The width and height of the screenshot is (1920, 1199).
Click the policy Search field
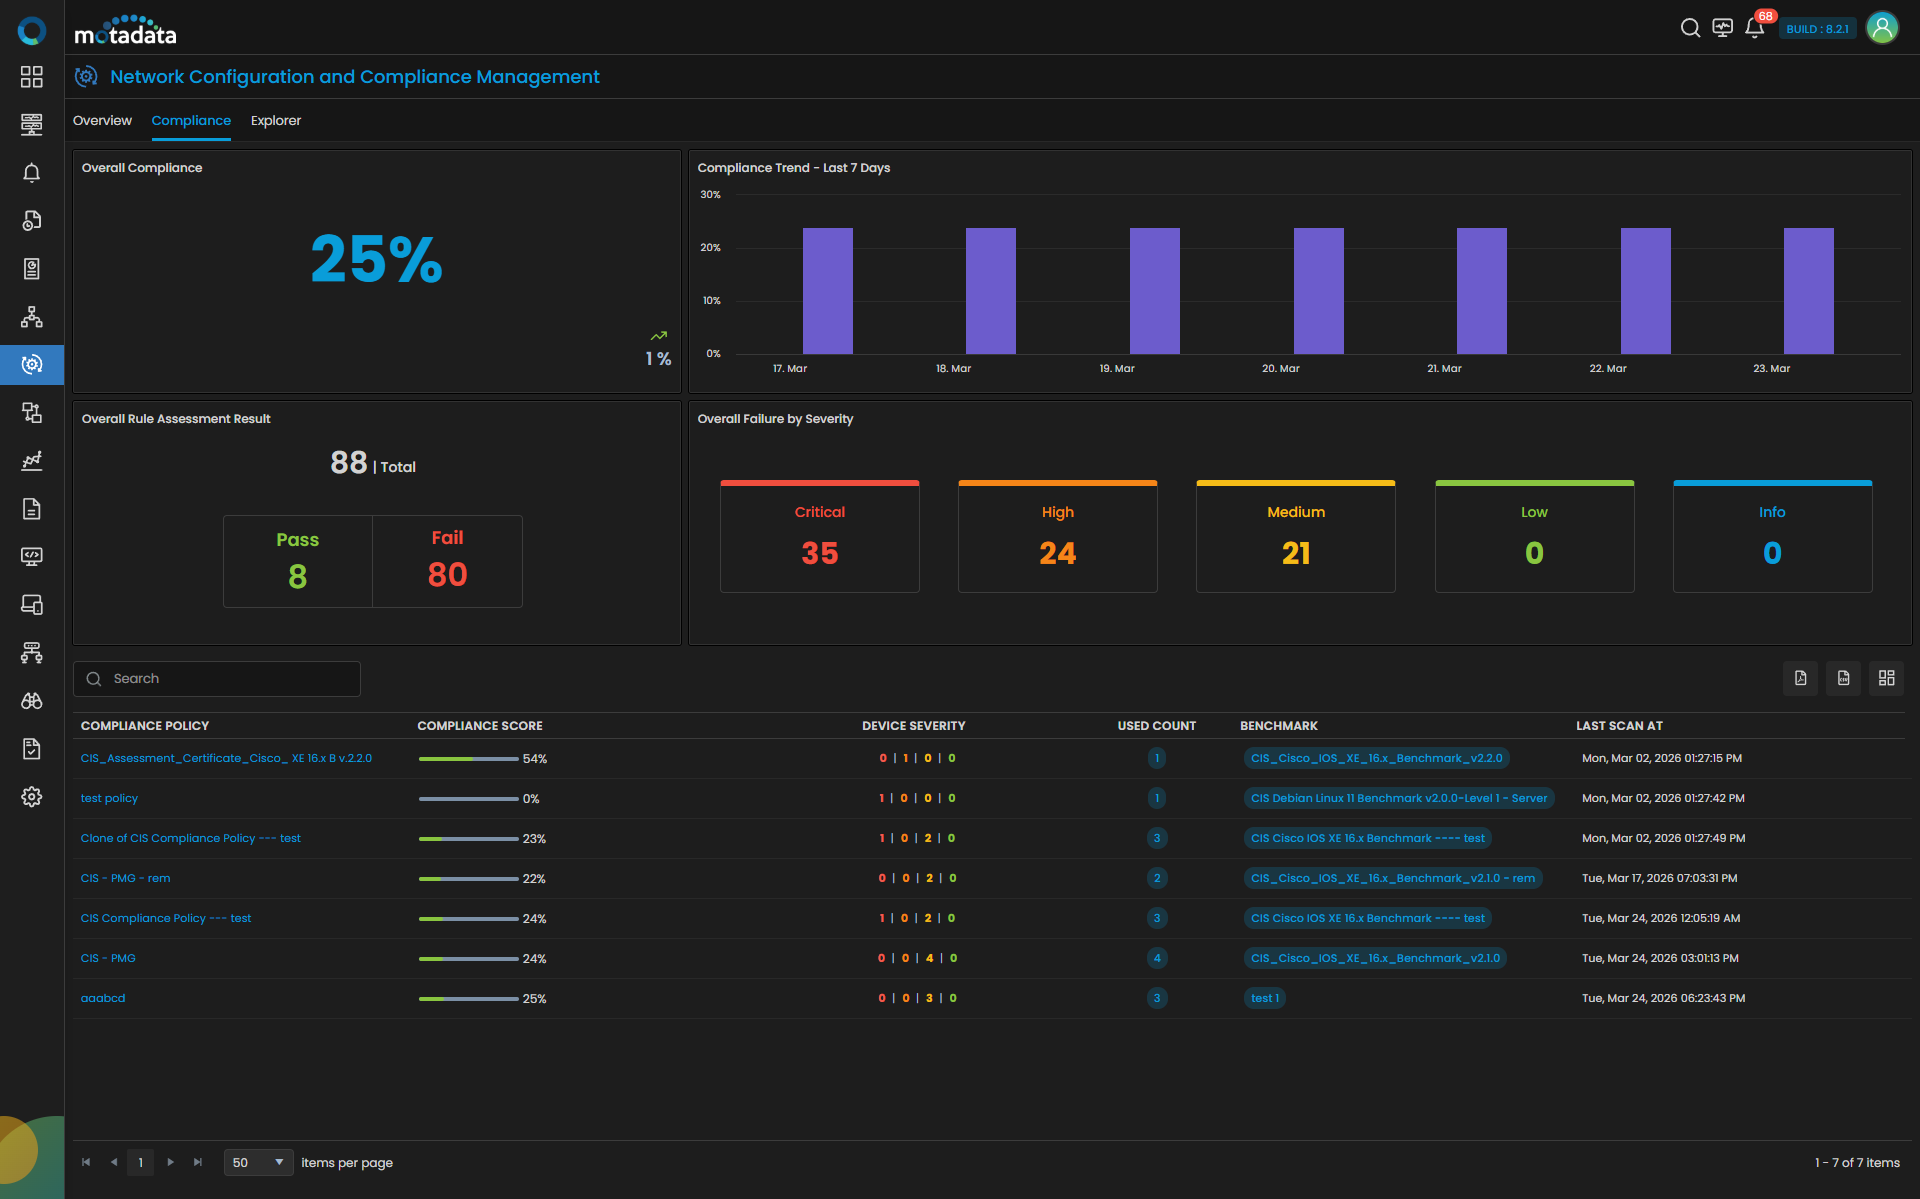(230, 679)
